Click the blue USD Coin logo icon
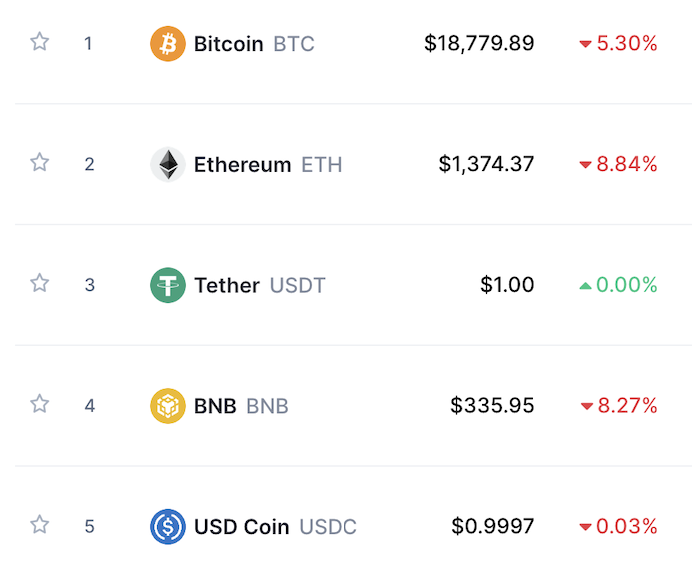692x570 pixels. [168, 526]
